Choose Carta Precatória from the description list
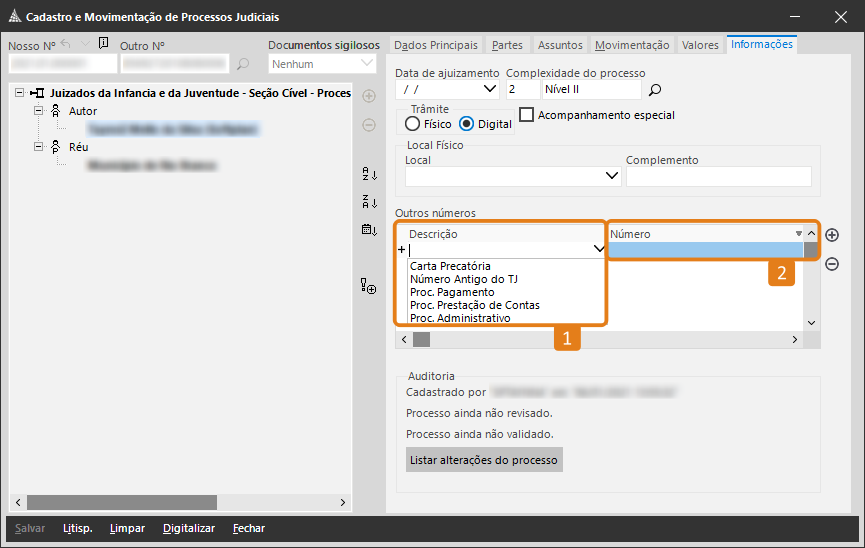This screenshot has height=548, width=865. point(450,266)
